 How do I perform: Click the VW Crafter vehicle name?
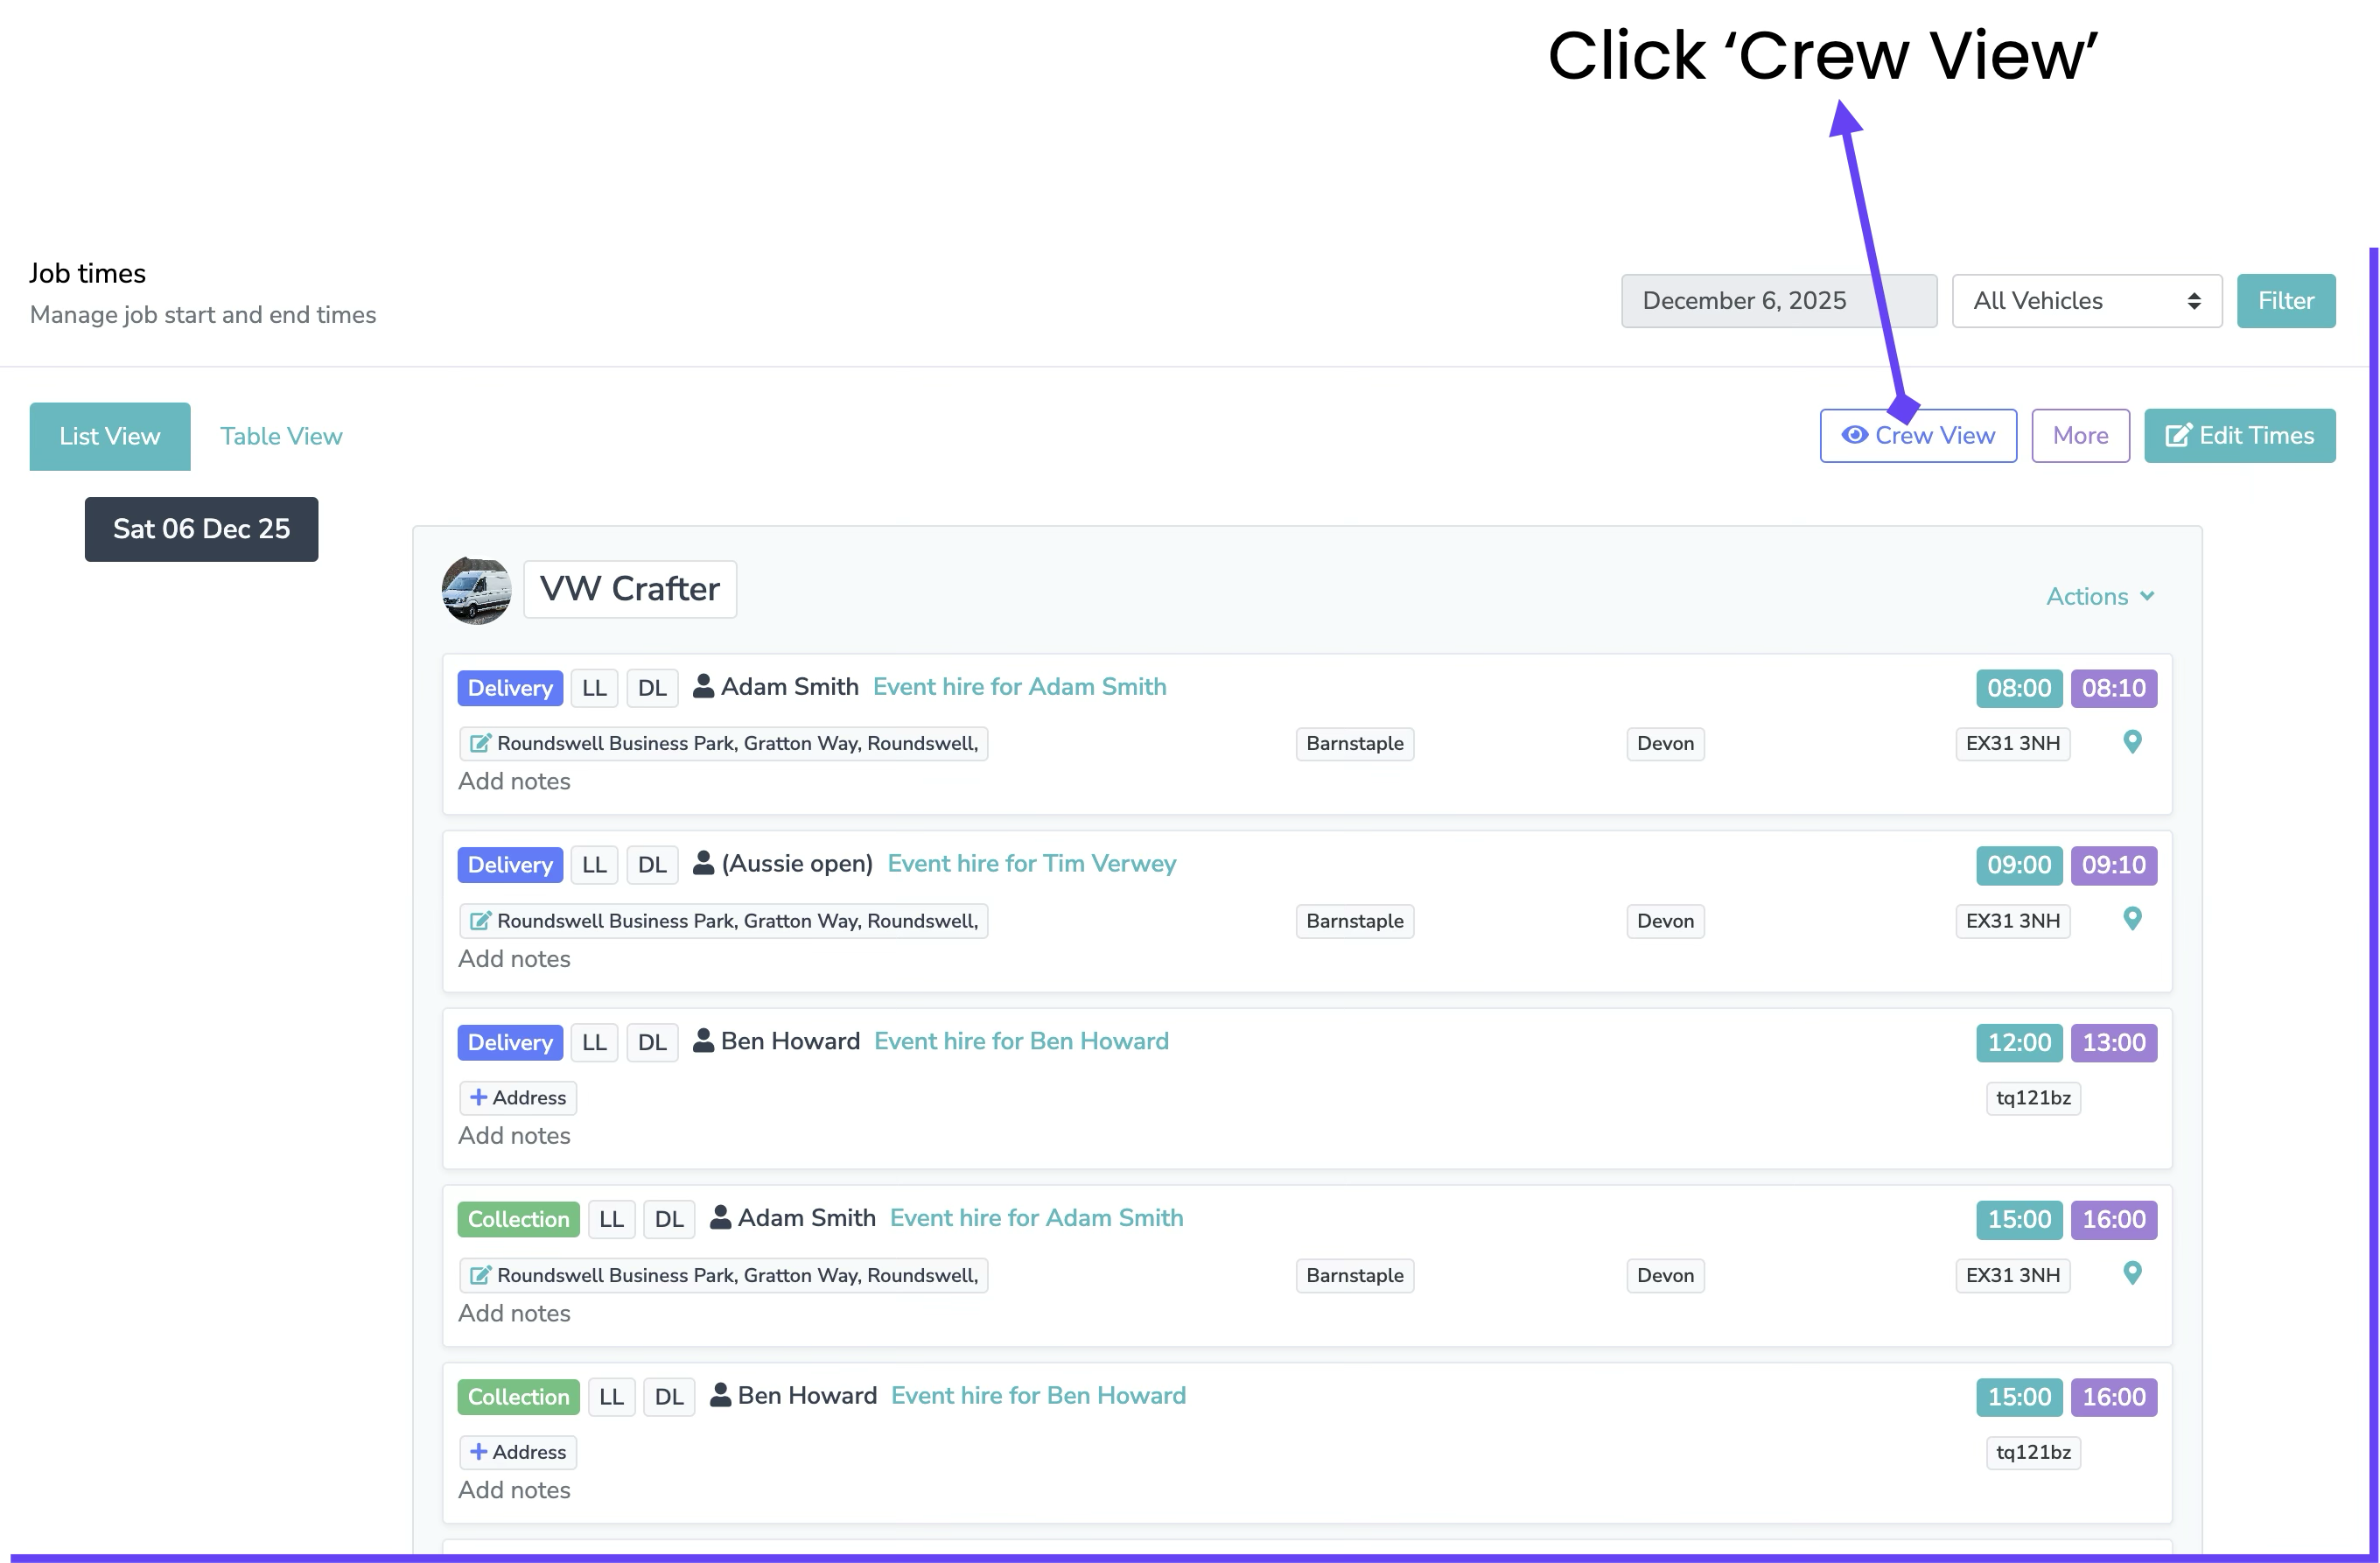(630, 589)
